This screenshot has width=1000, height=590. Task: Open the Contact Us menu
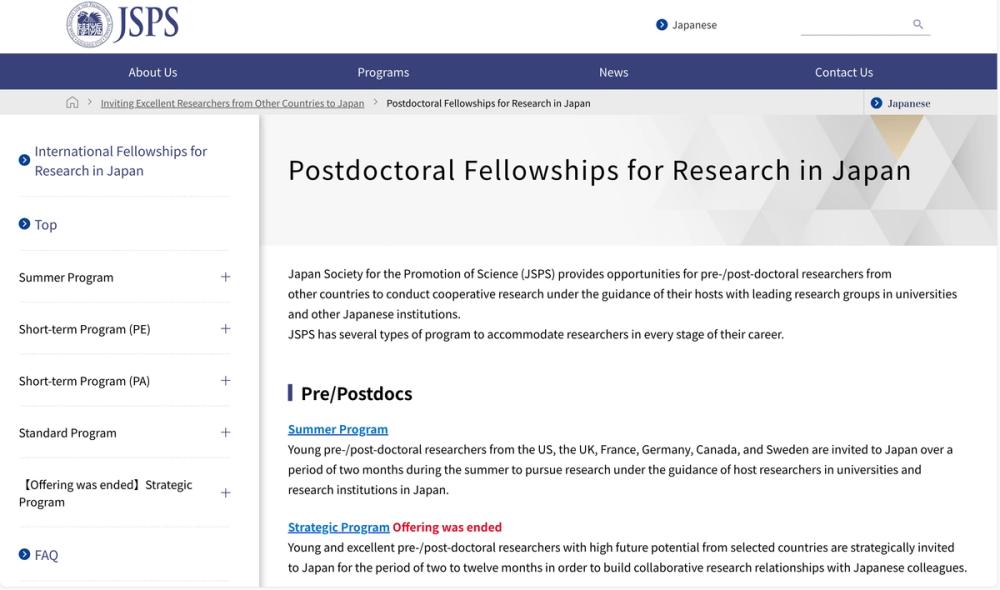click(844, 72)
